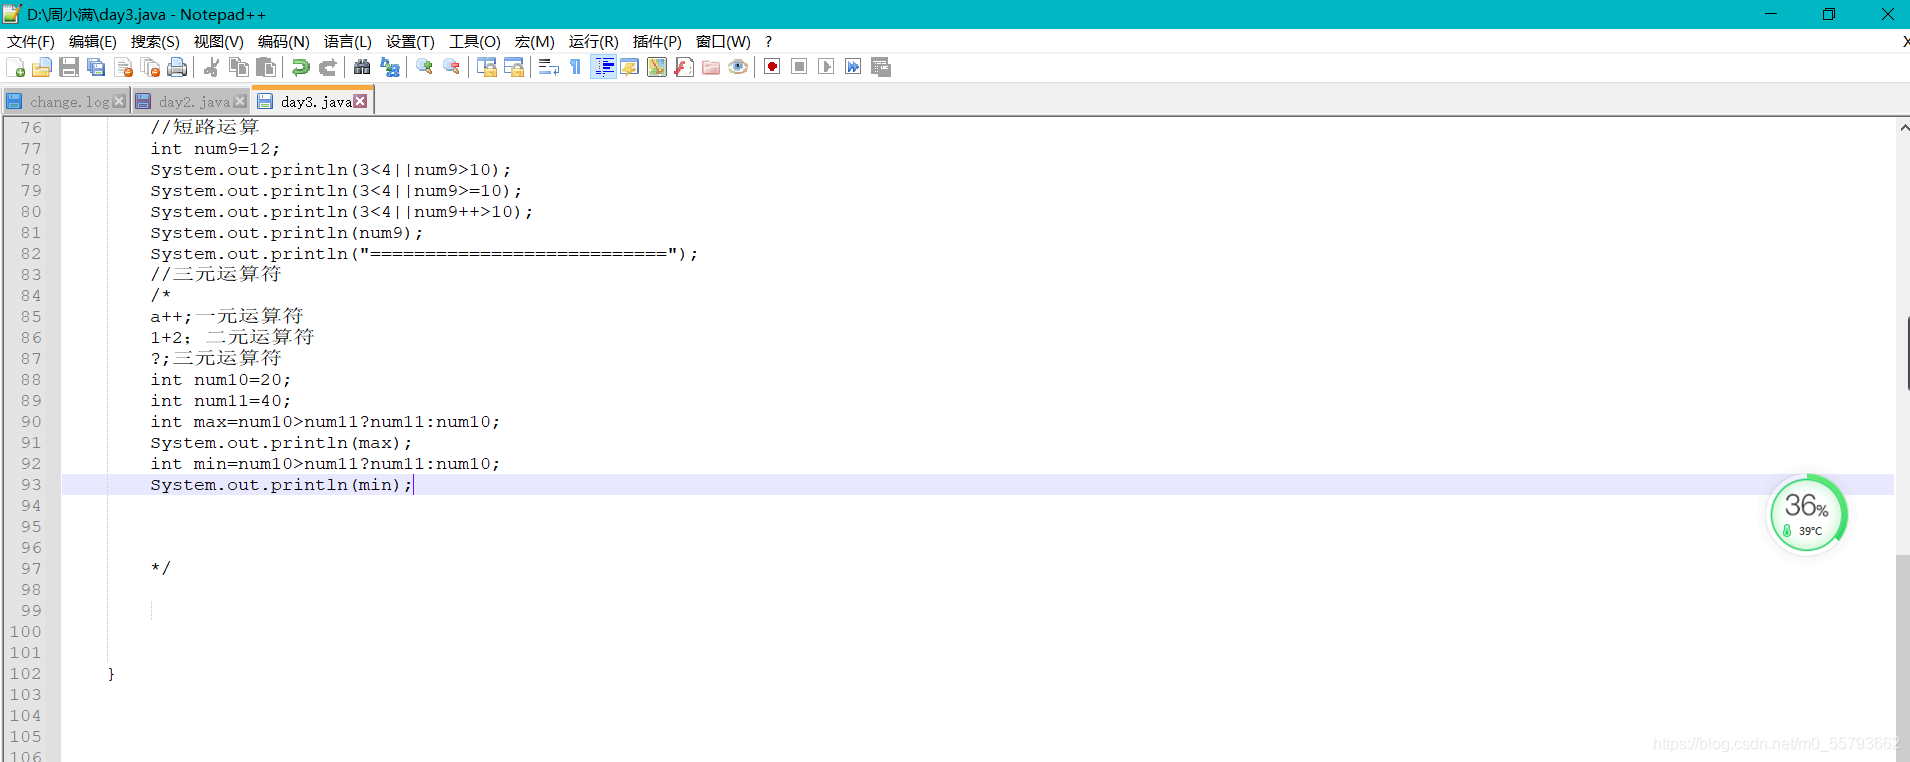Toggle the monitoring eye icon
Image resolution: width=1910 pixels, height=762 pixels.
click(x=738, y=67)
